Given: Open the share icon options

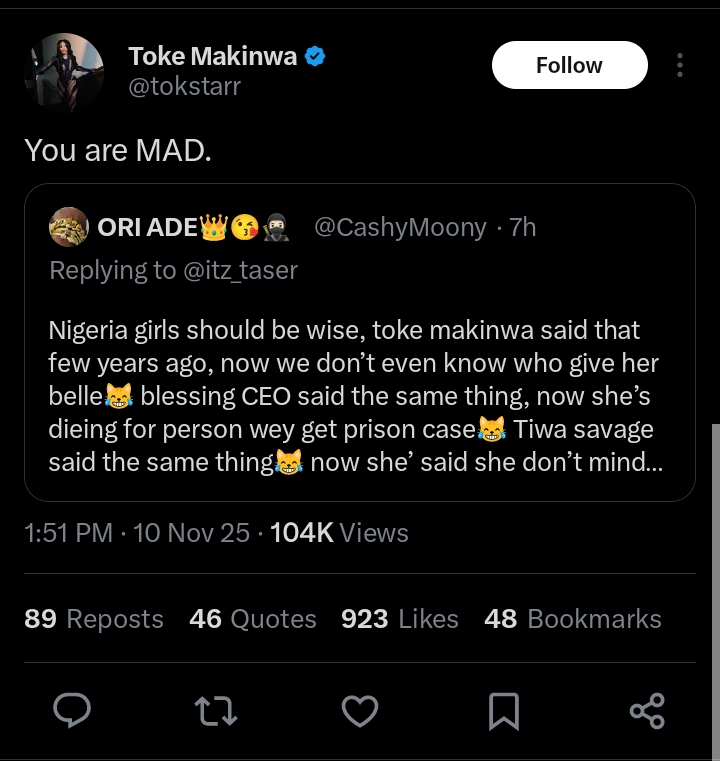Looking at the screenshot, I should tap(647, 711).
